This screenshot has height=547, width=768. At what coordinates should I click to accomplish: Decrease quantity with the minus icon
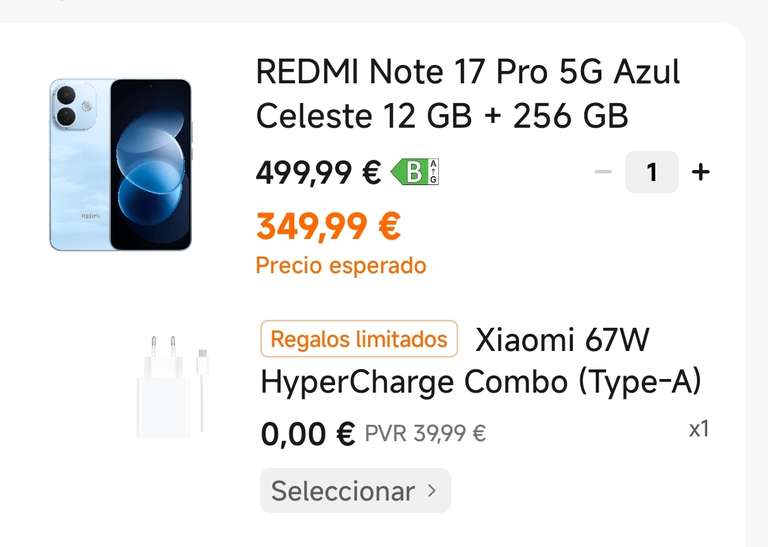click(x=603, y=172)
